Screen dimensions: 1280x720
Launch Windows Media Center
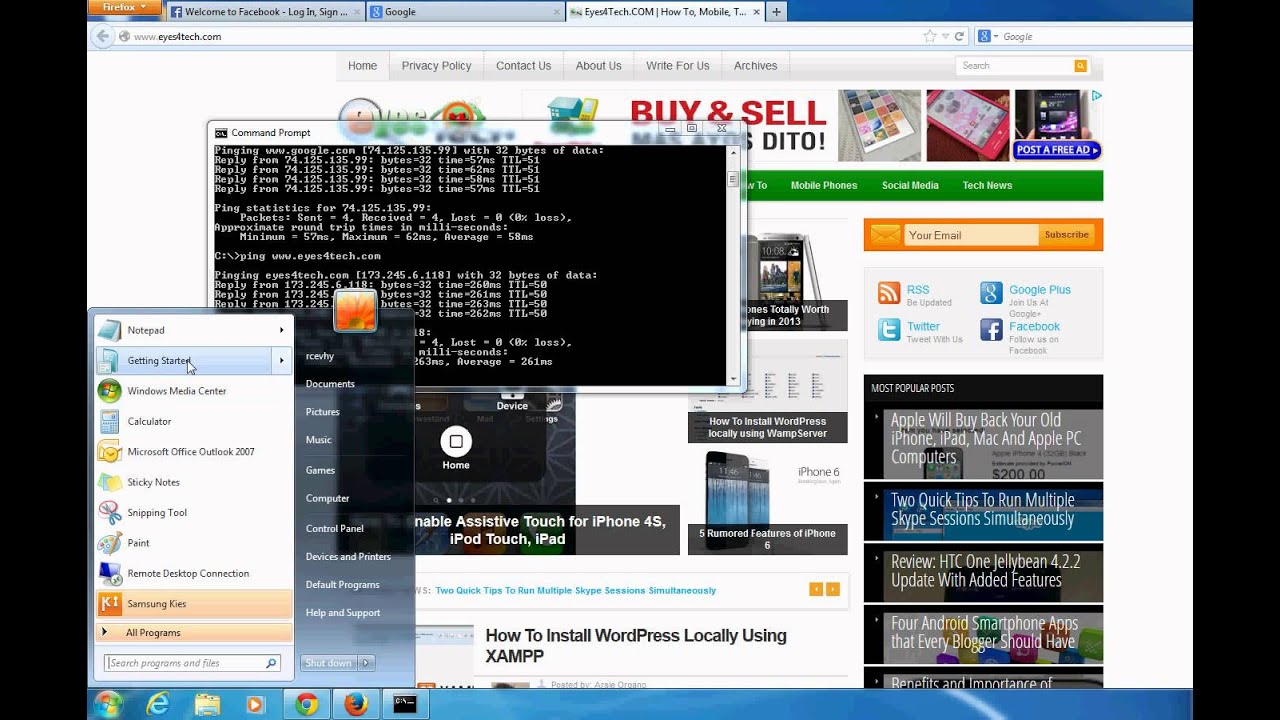194,391
